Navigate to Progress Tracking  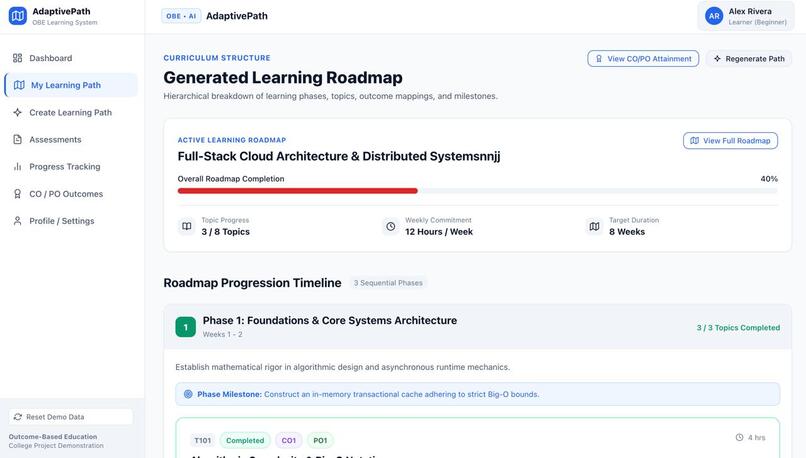[x=71, y=167]
